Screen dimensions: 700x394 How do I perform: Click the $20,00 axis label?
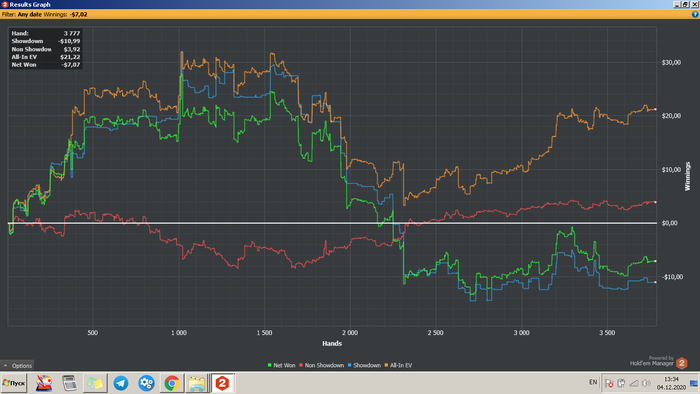tap(671, 116)
